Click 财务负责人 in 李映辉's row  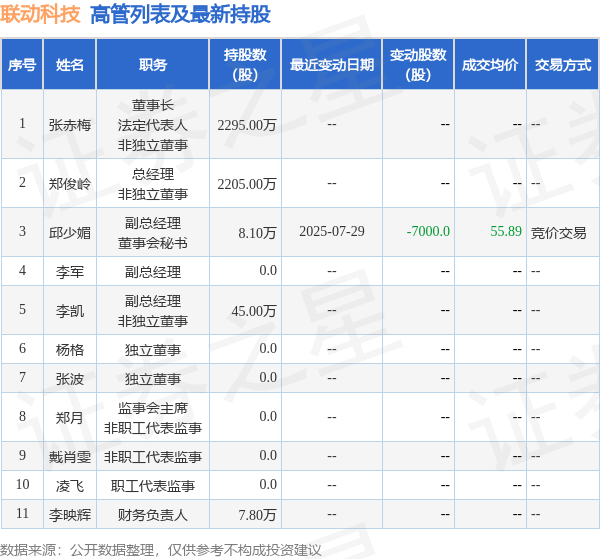click(x=153, y=515)
